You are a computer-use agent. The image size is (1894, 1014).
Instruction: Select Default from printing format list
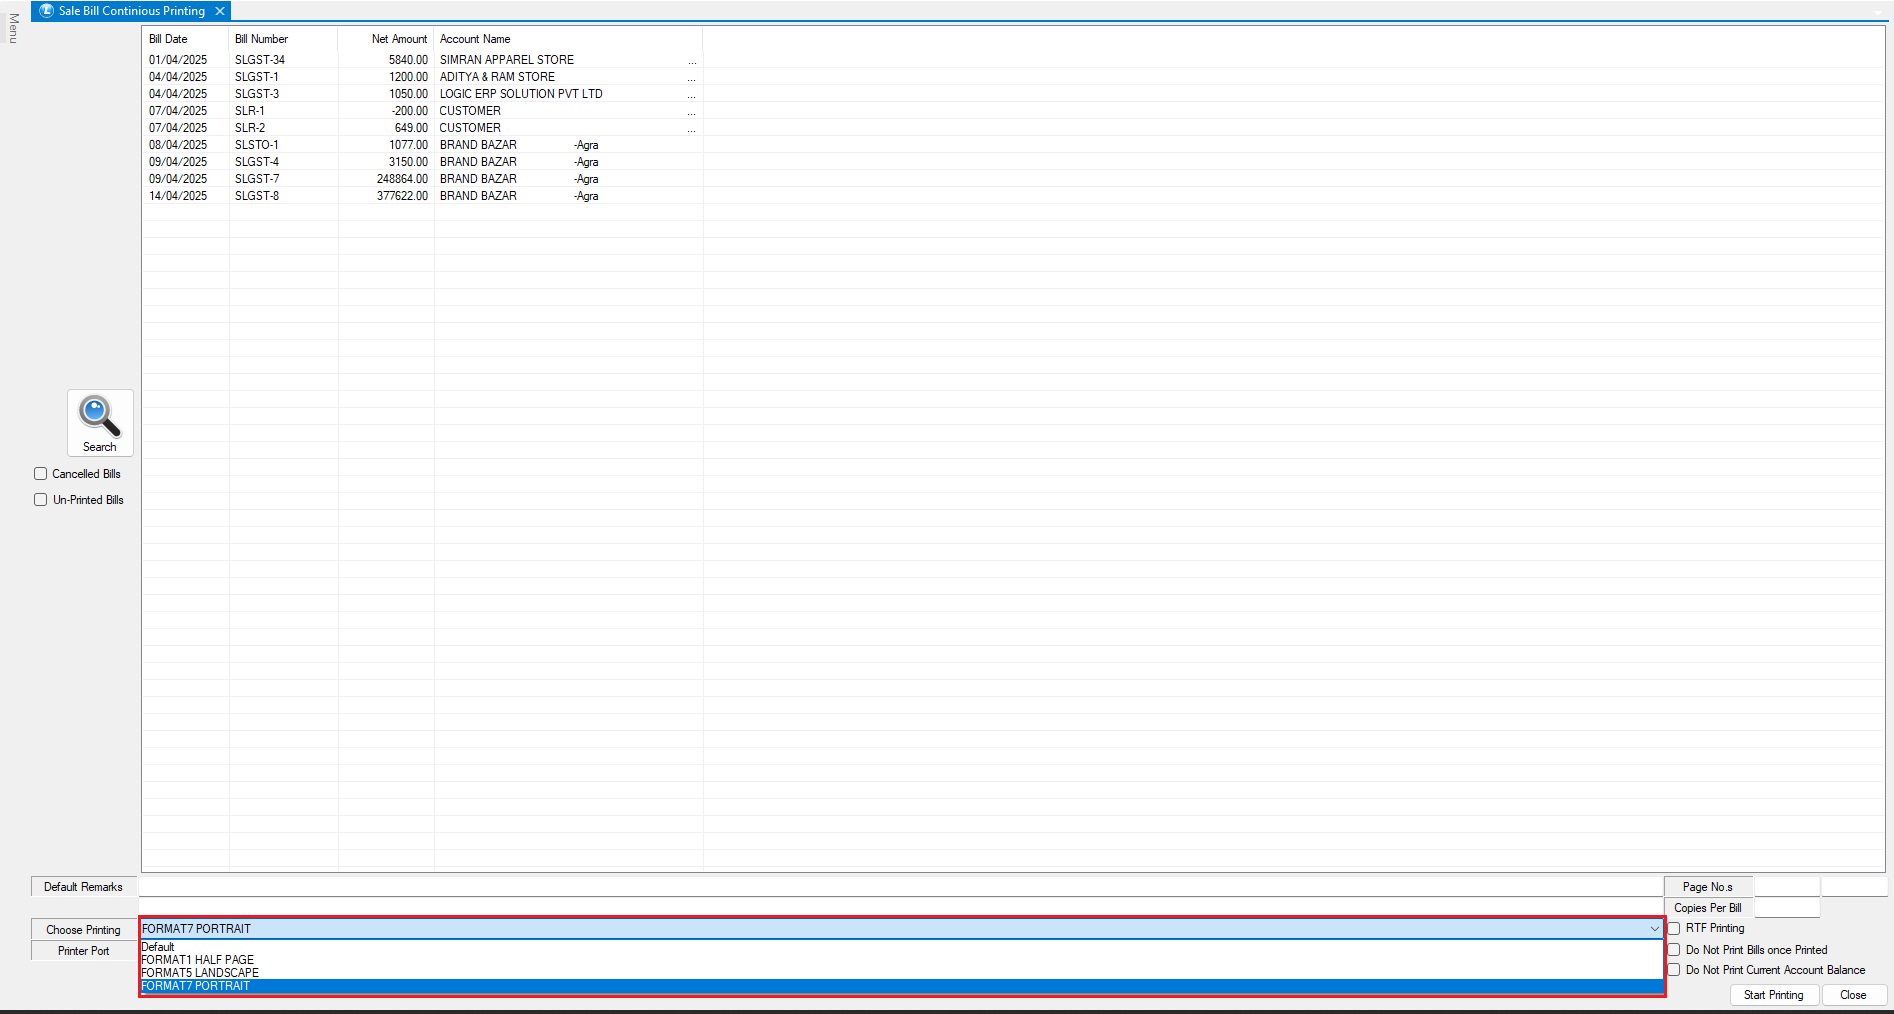[158, 947]
